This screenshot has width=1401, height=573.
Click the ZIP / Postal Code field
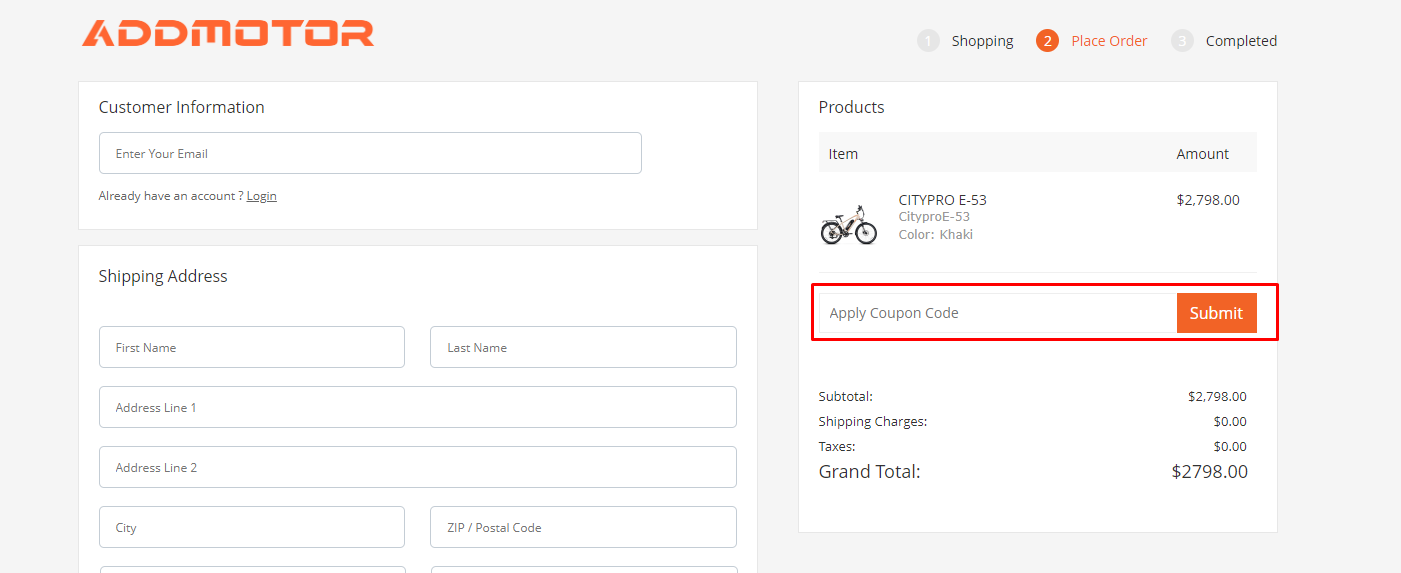point(583,527)
